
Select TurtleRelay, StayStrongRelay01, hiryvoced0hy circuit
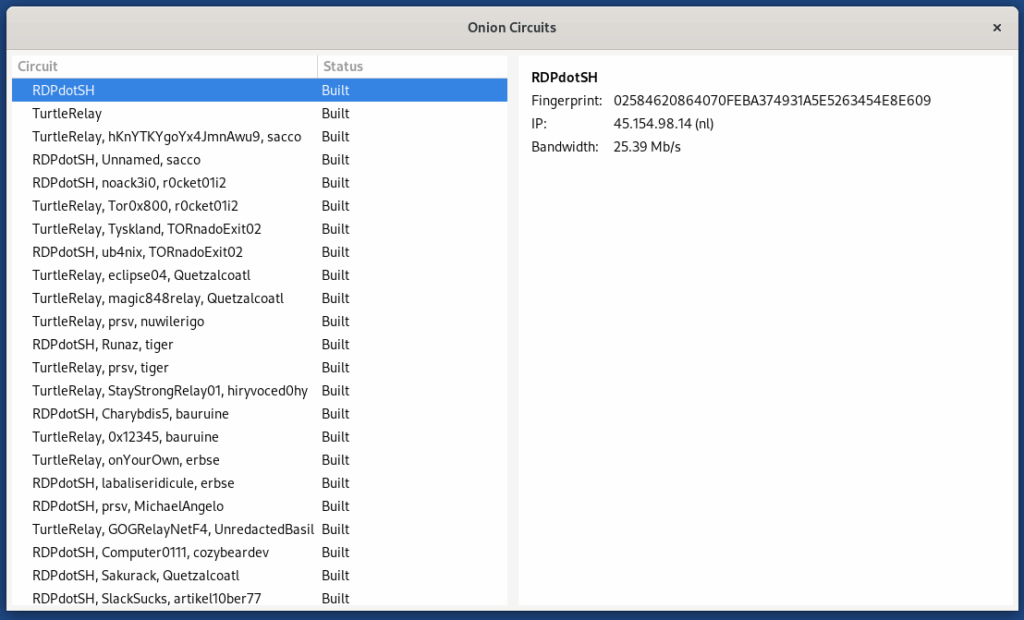tap(169, 390)
